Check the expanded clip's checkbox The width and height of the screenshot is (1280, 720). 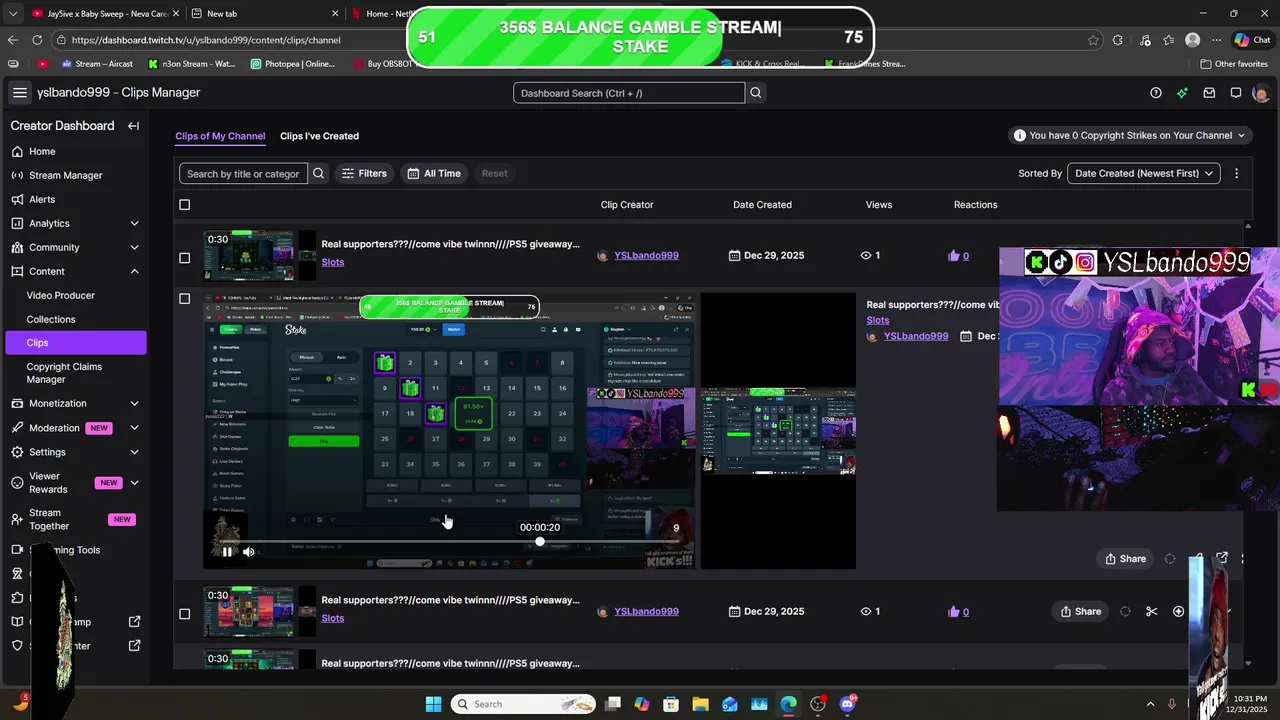[x=184, y=299]
